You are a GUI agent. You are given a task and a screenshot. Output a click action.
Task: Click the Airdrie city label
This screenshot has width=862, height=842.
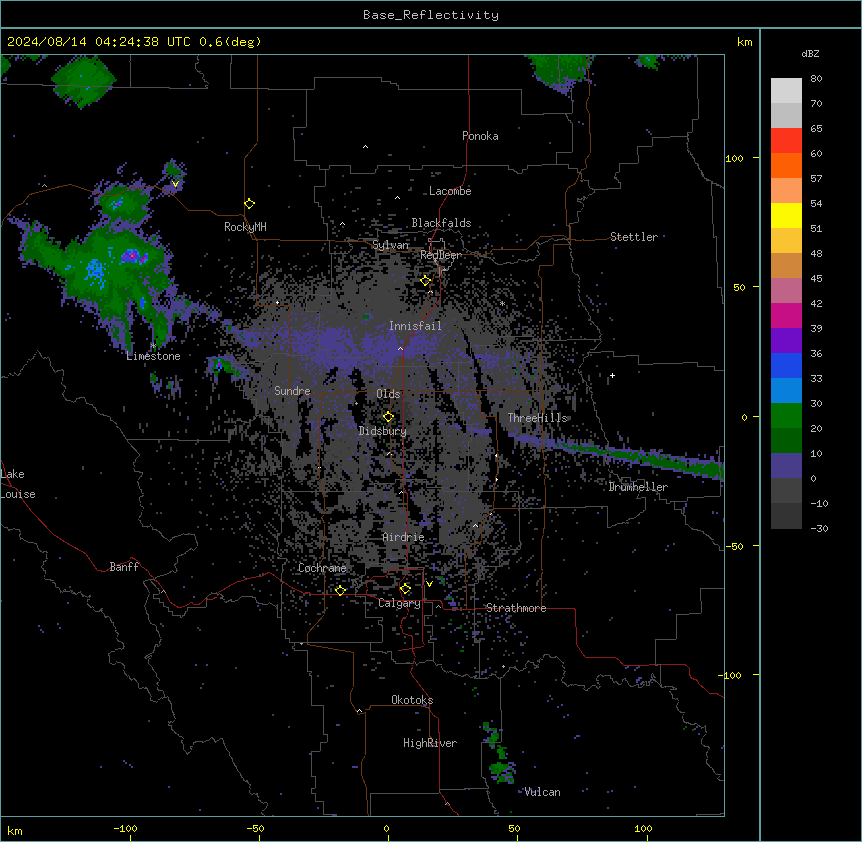coord(404,537)
